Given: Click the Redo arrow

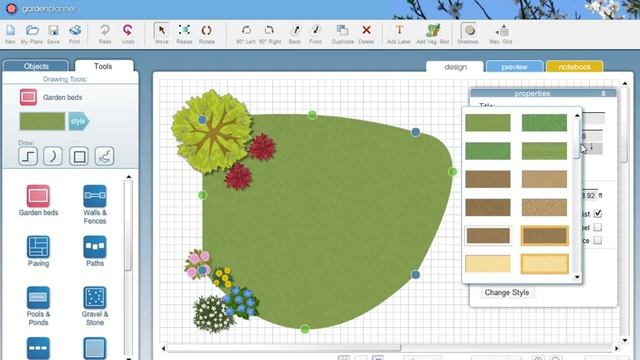Looking at the screenshot, I should click(105, 34).
